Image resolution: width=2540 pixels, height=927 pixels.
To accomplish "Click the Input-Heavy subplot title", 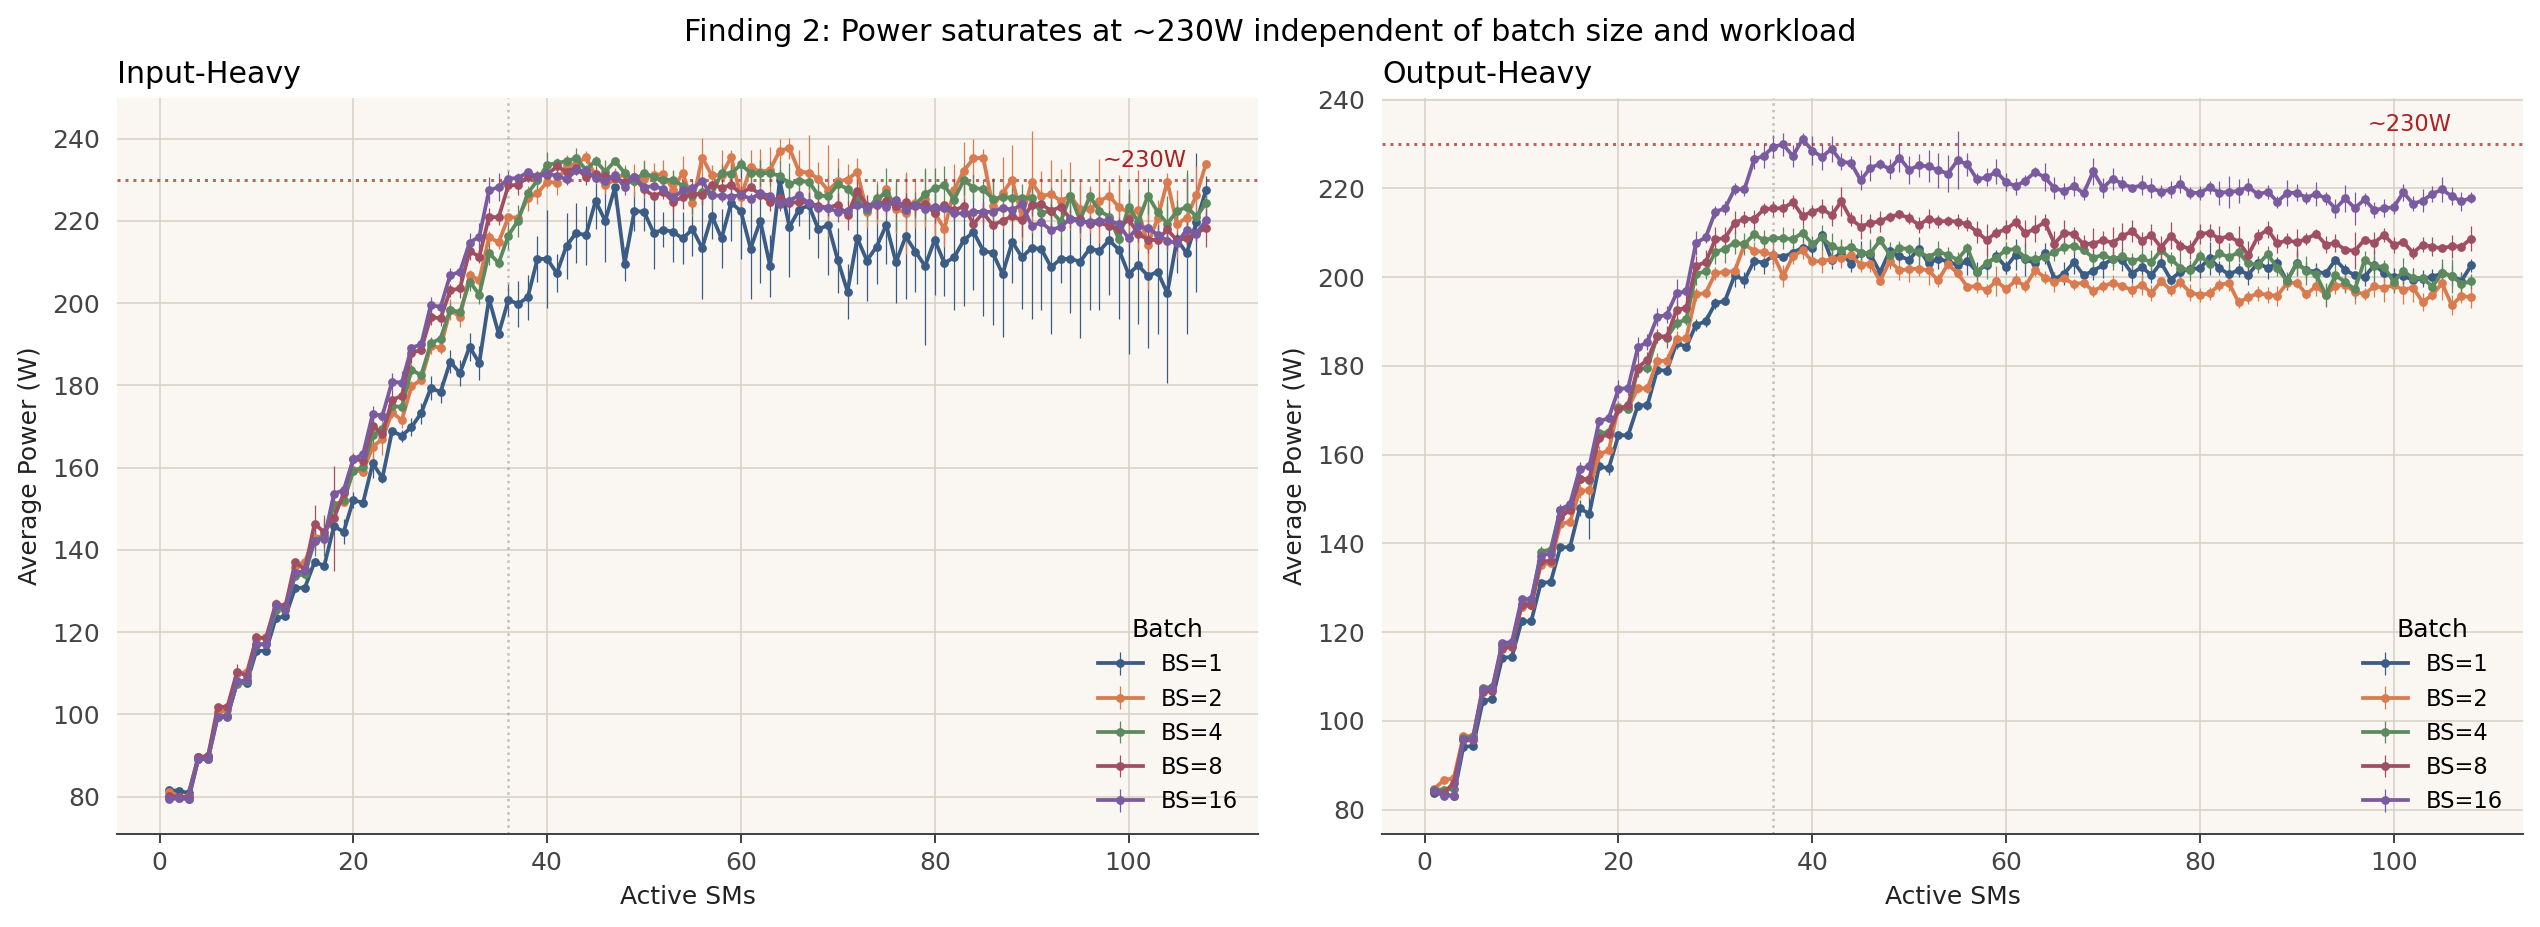I will coord(208,73).
